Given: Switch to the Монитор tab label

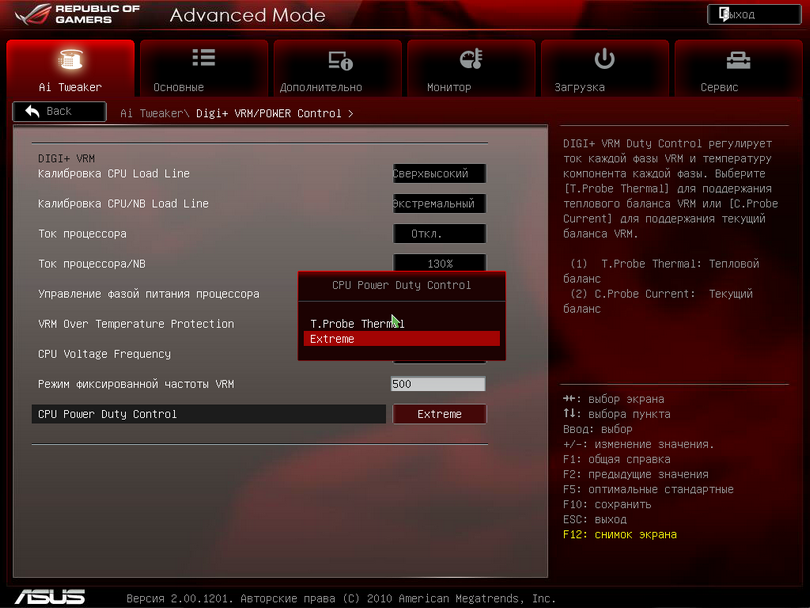Looking at the screenshot, I should (449, 87).
